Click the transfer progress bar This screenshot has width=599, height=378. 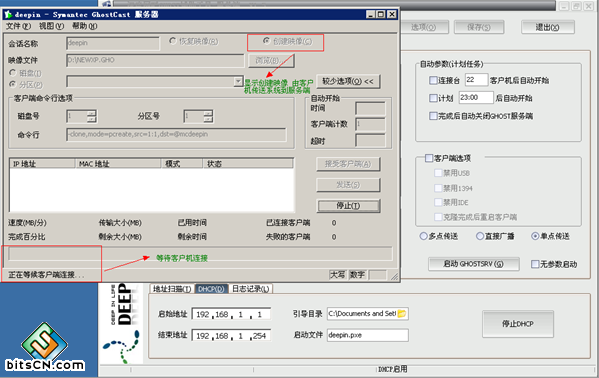coord(200,254)
